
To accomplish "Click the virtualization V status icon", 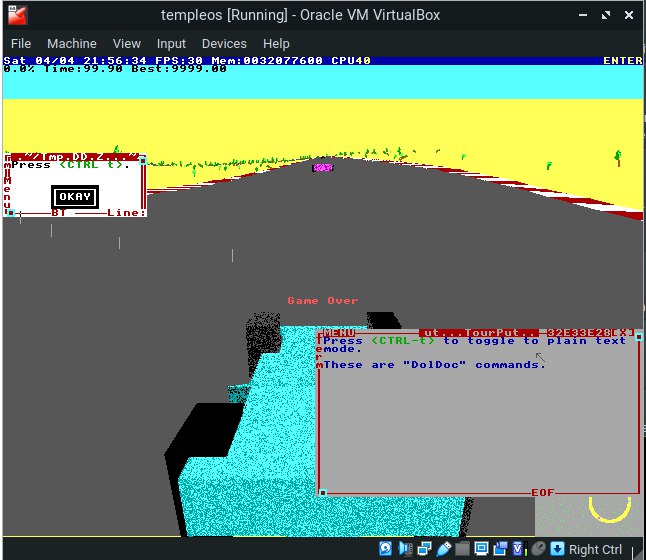I will (x=519, y=548).
